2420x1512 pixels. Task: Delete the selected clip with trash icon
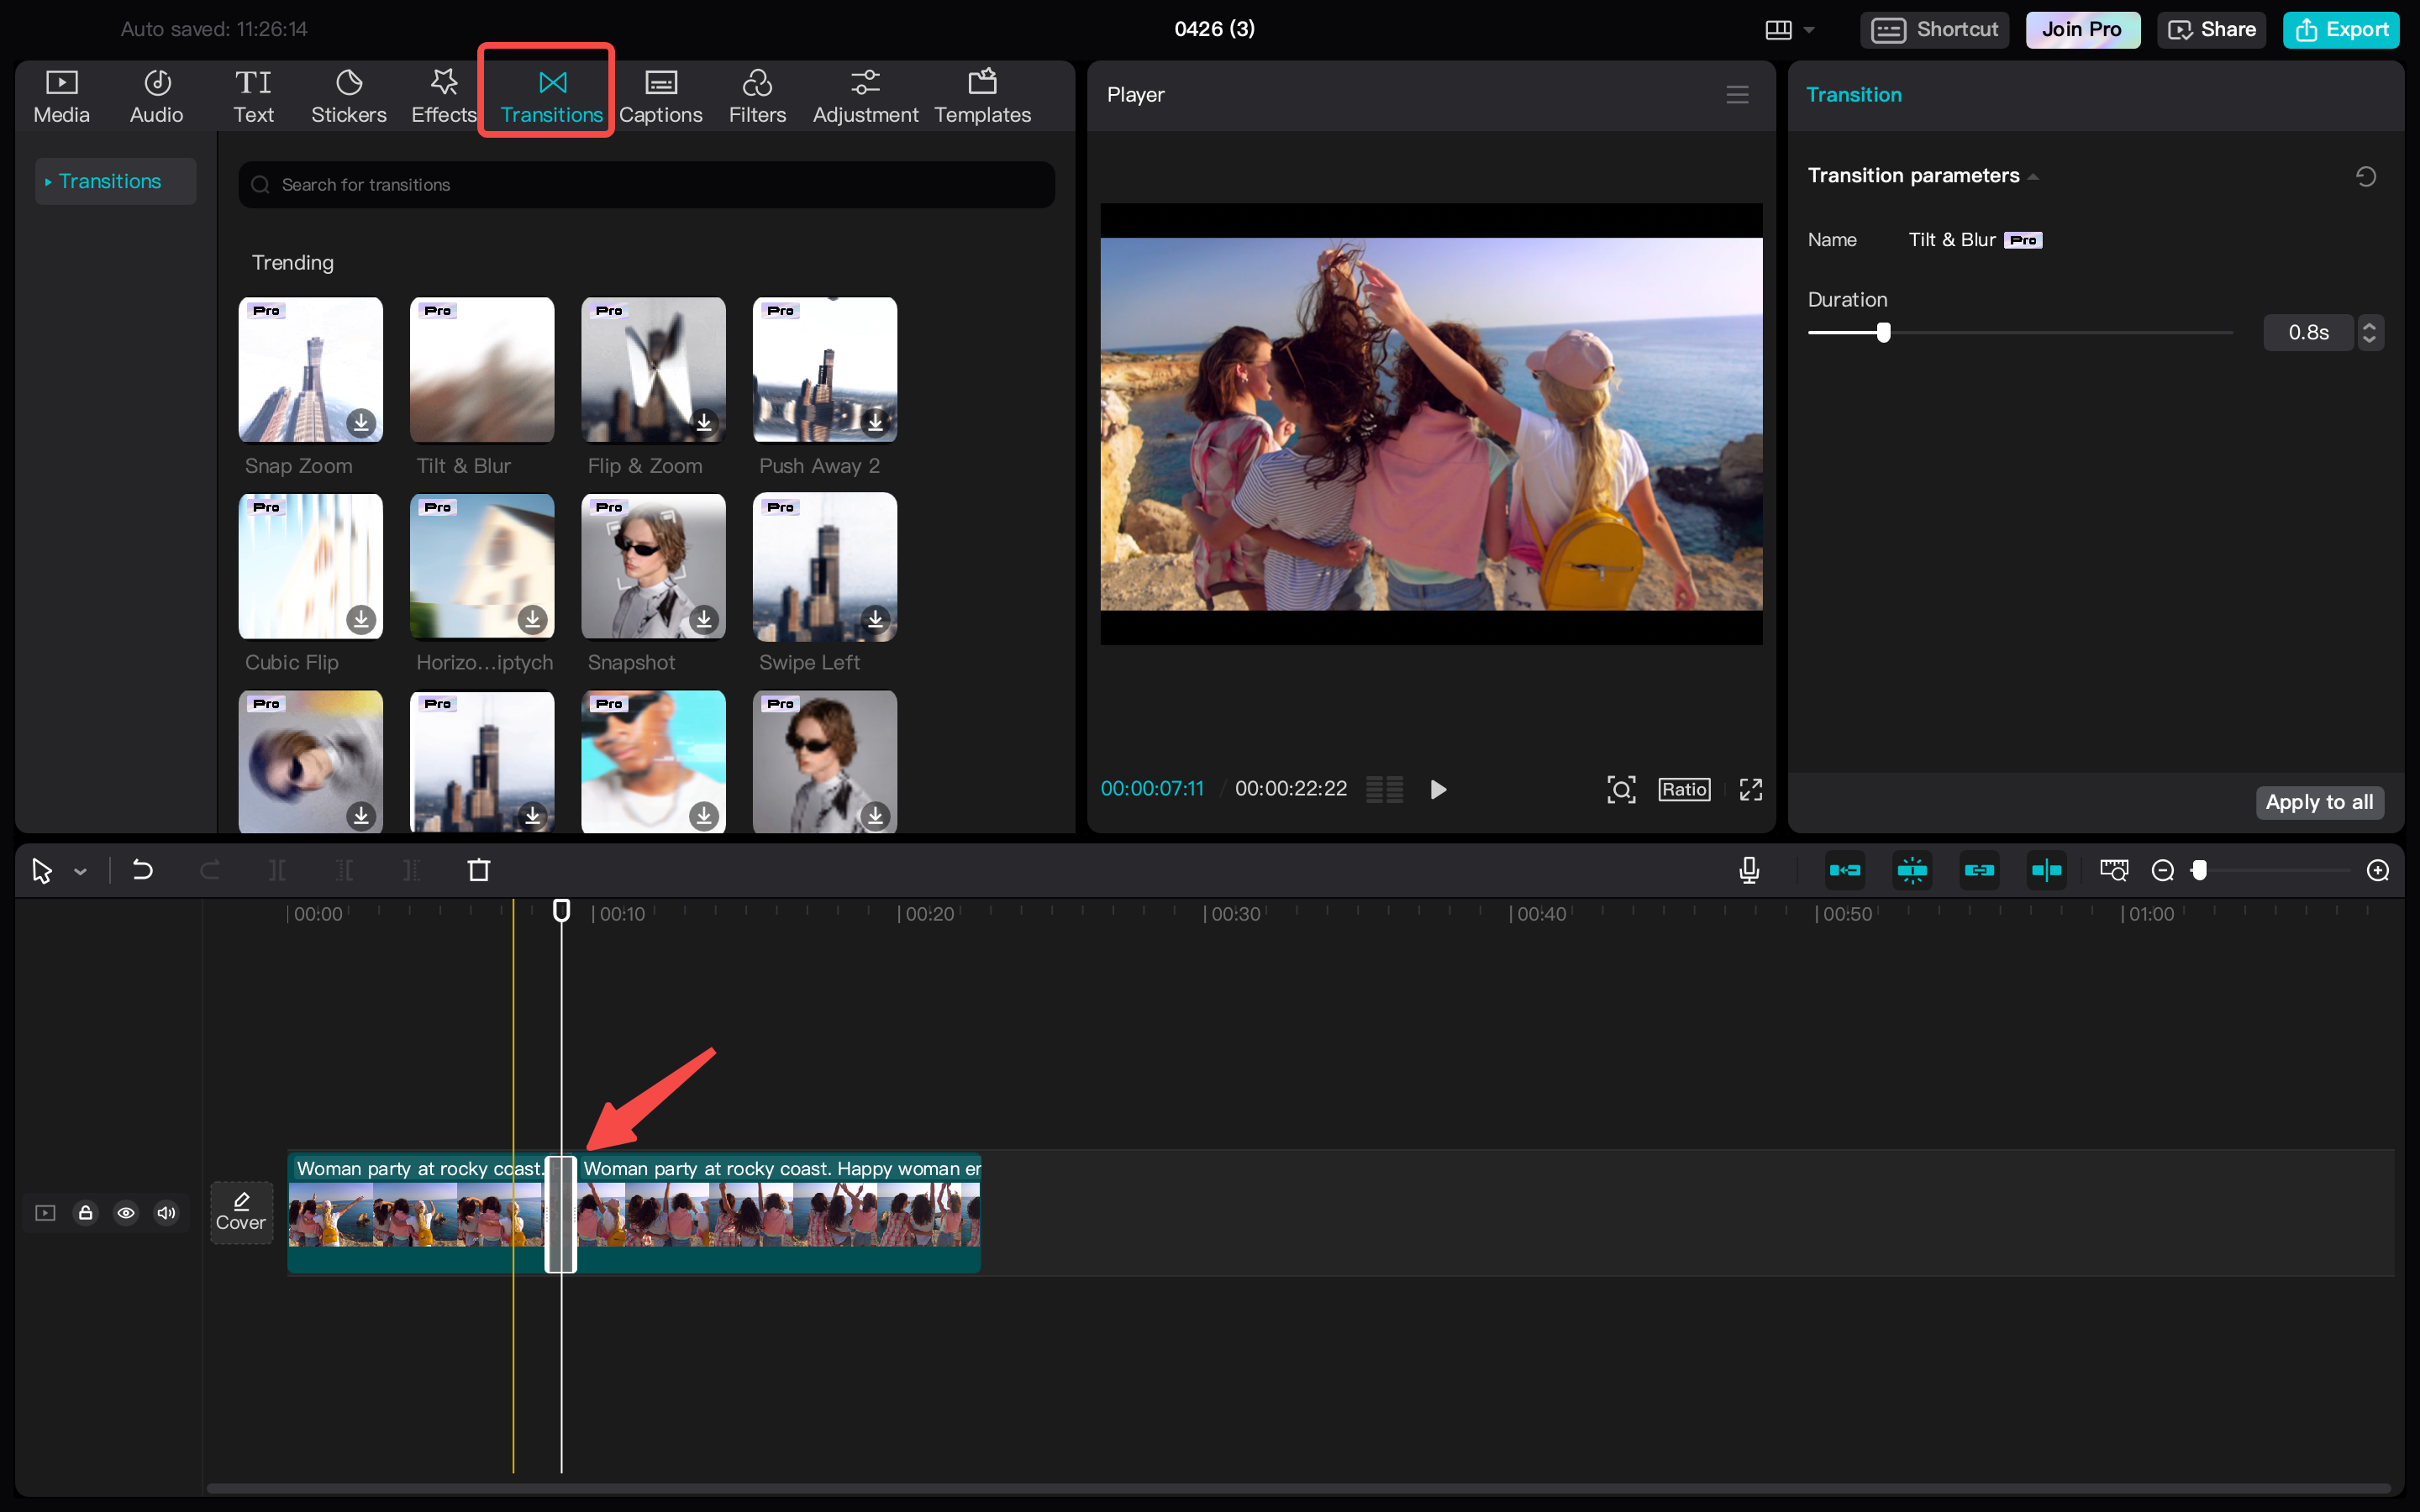pyautogui.click(x=479, y=870)
